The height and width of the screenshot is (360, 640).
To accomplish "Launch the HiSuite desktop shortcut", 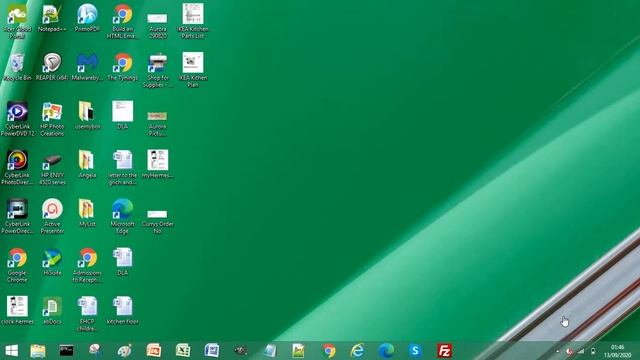I will coord(52,261).
